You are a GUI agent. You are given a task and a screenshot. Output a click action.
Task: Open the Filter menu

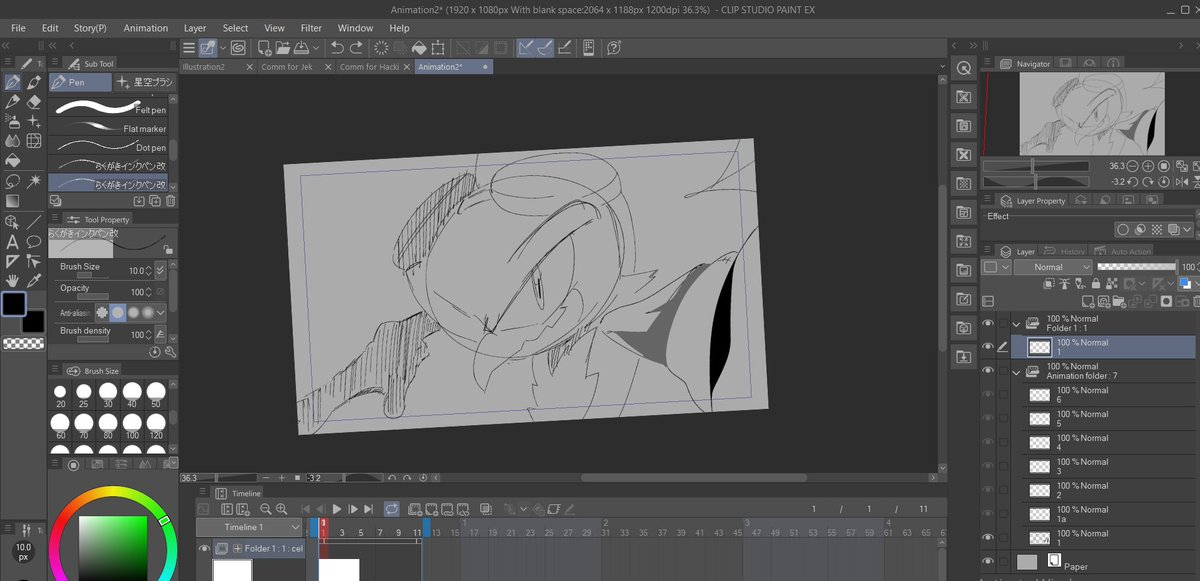click(x=311, y=28)
